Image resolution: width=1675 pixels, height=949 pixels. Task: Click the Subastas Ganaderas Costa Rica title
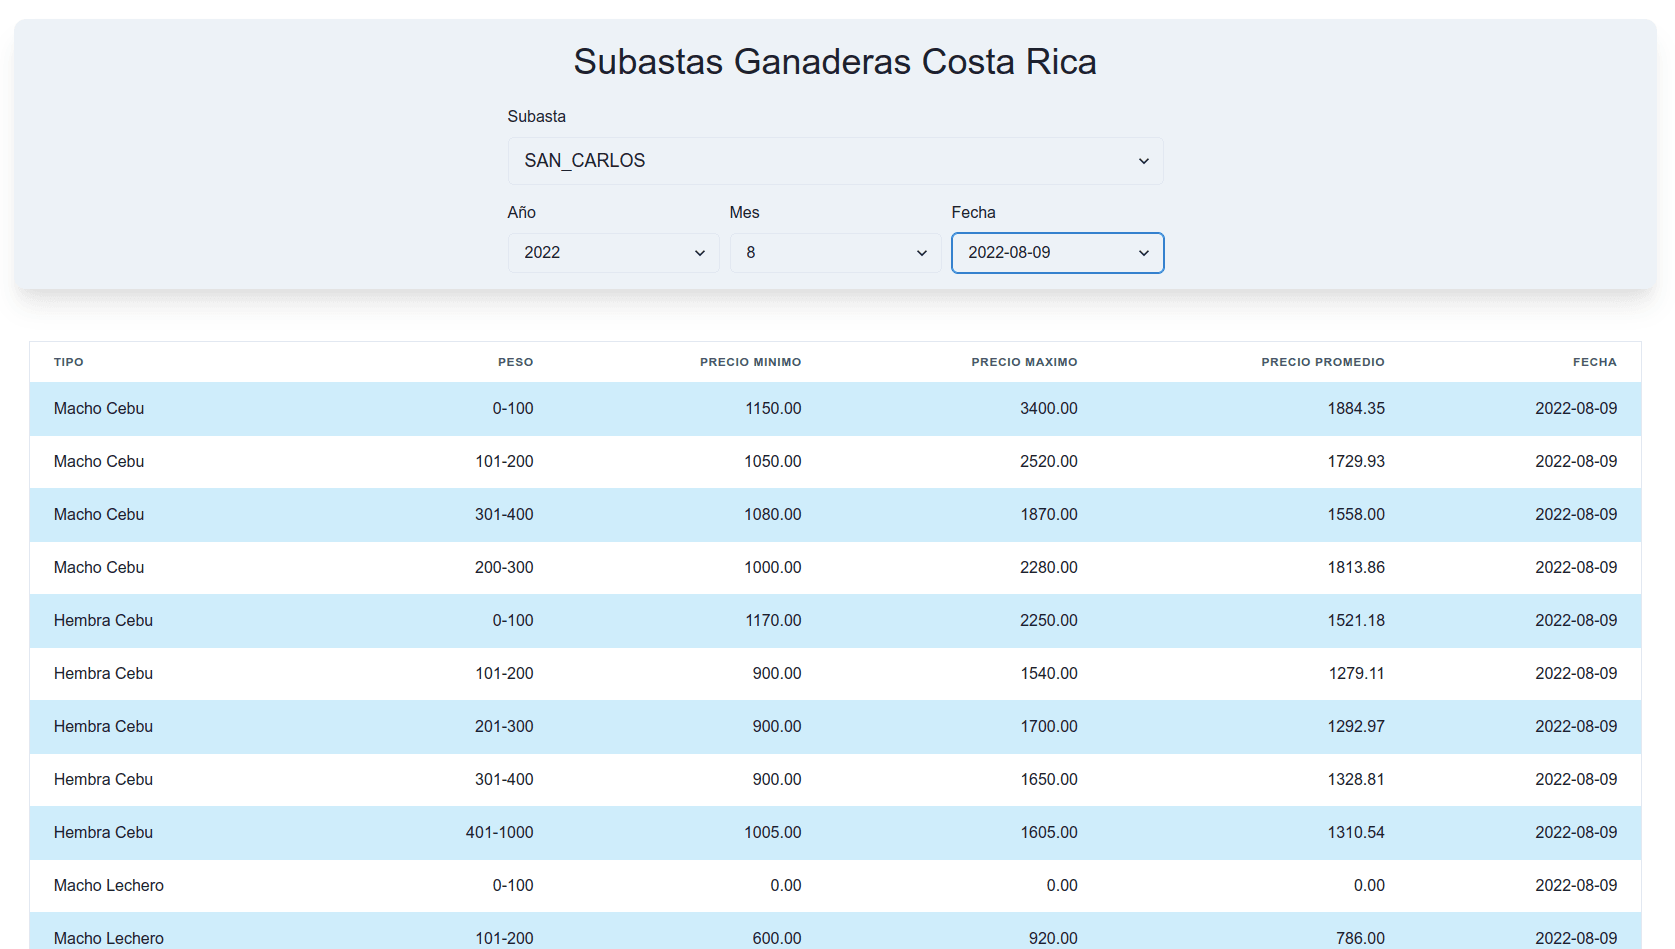(x=835, y=62)
